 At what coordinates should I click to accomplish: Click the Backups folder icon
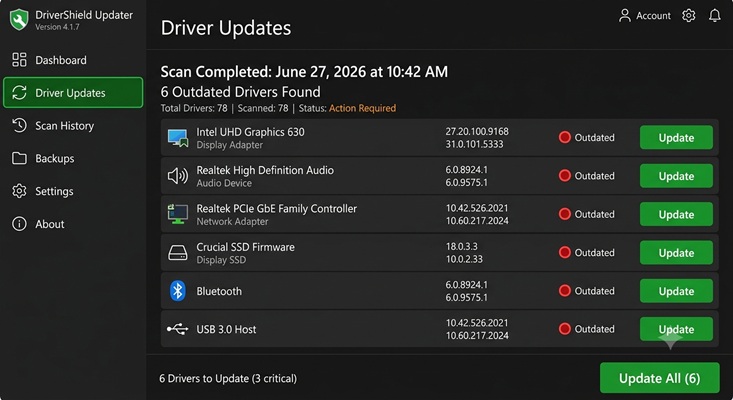point(19,158)
